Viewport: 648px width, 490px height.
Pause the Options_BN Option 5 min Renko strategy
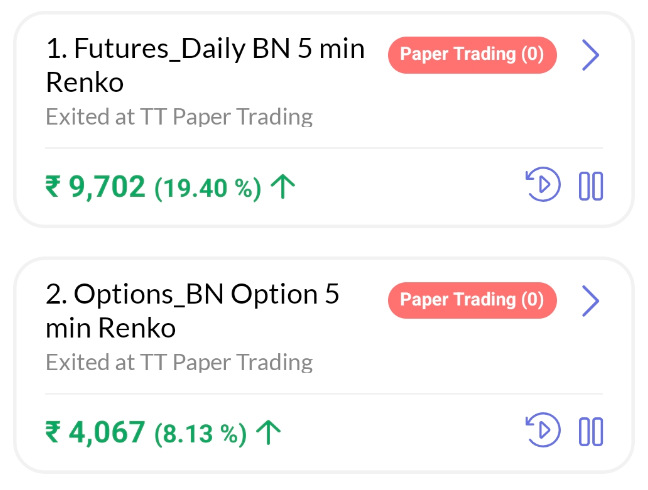click(x=591, y=431)
